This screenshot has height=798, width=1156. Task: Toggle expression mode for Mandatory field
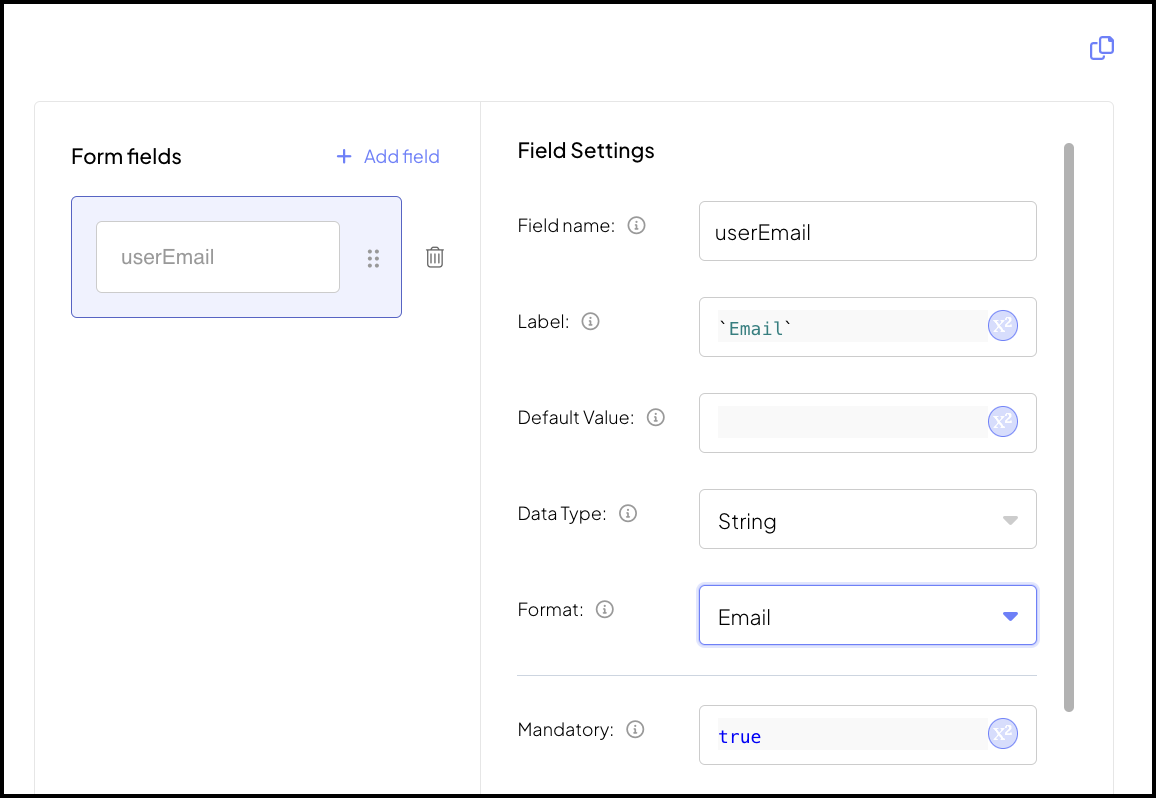coord(1003,734)
